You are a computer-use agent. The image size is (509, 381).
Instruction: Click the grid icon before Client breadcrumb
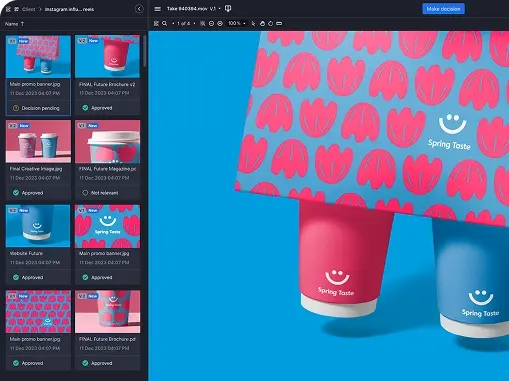coord(16,9)
